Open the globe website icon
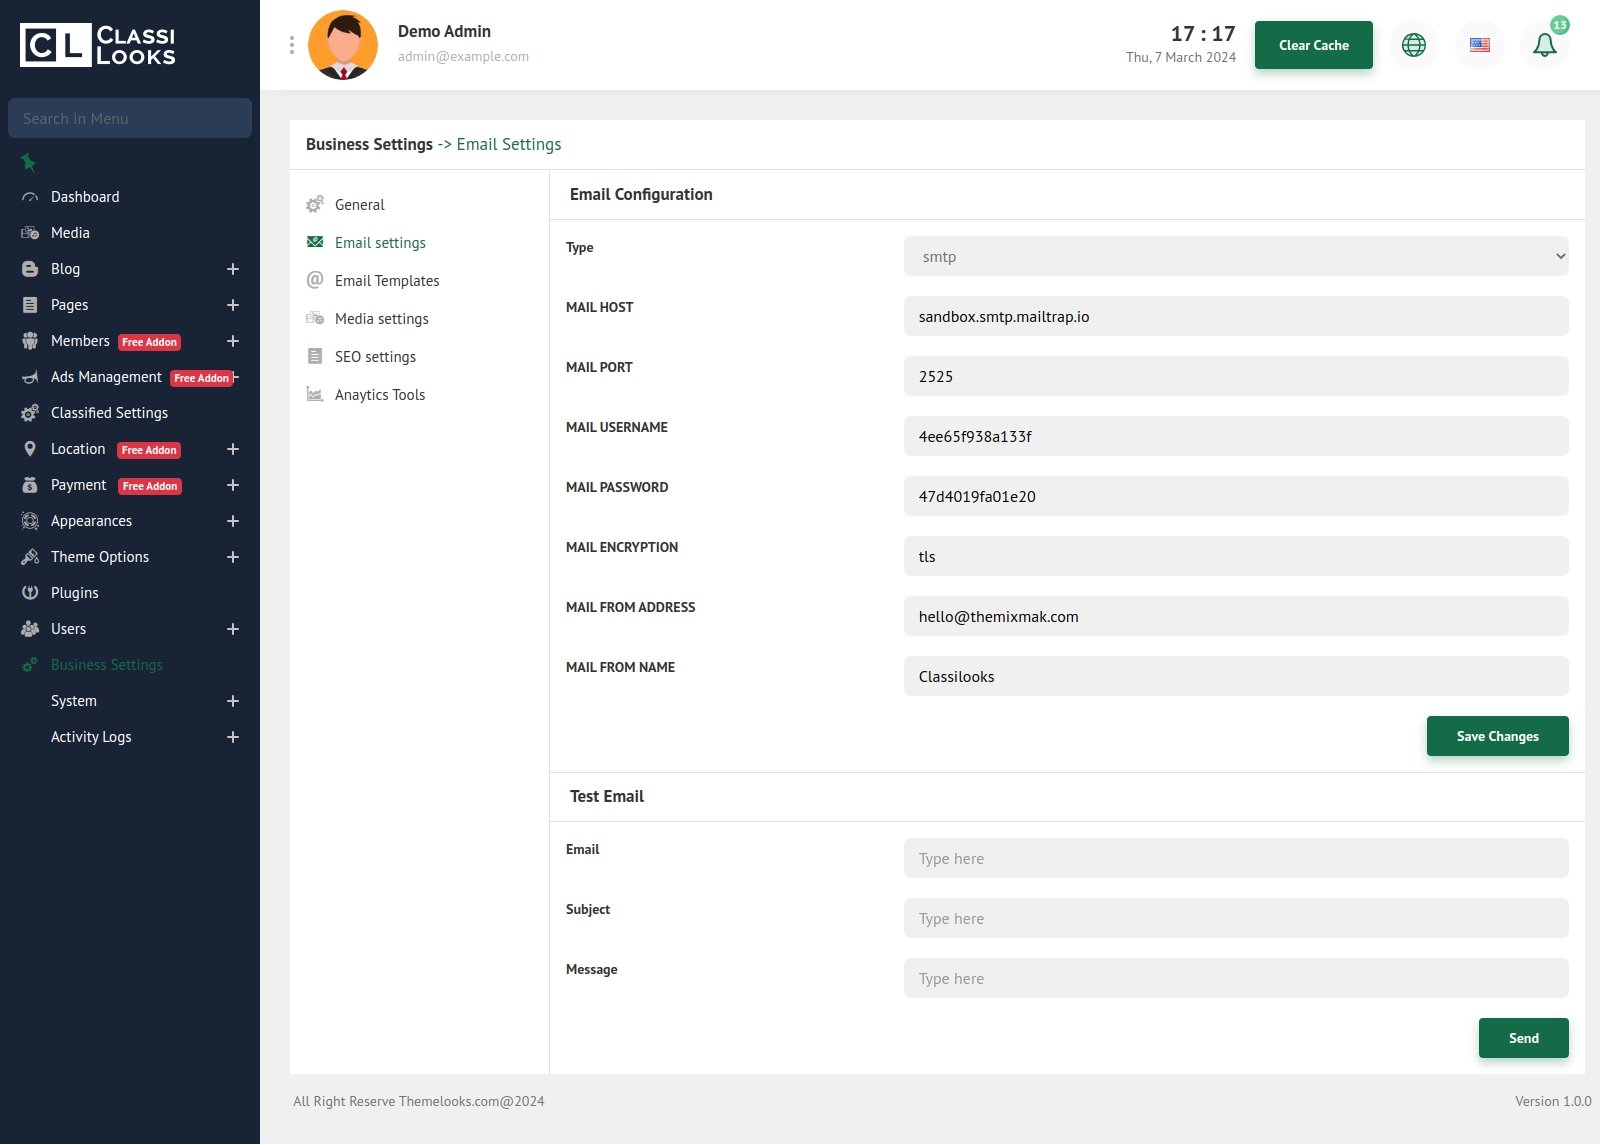This screenshot has height=1145, width=1600. pyautogui.click(x=1413, y=45)
